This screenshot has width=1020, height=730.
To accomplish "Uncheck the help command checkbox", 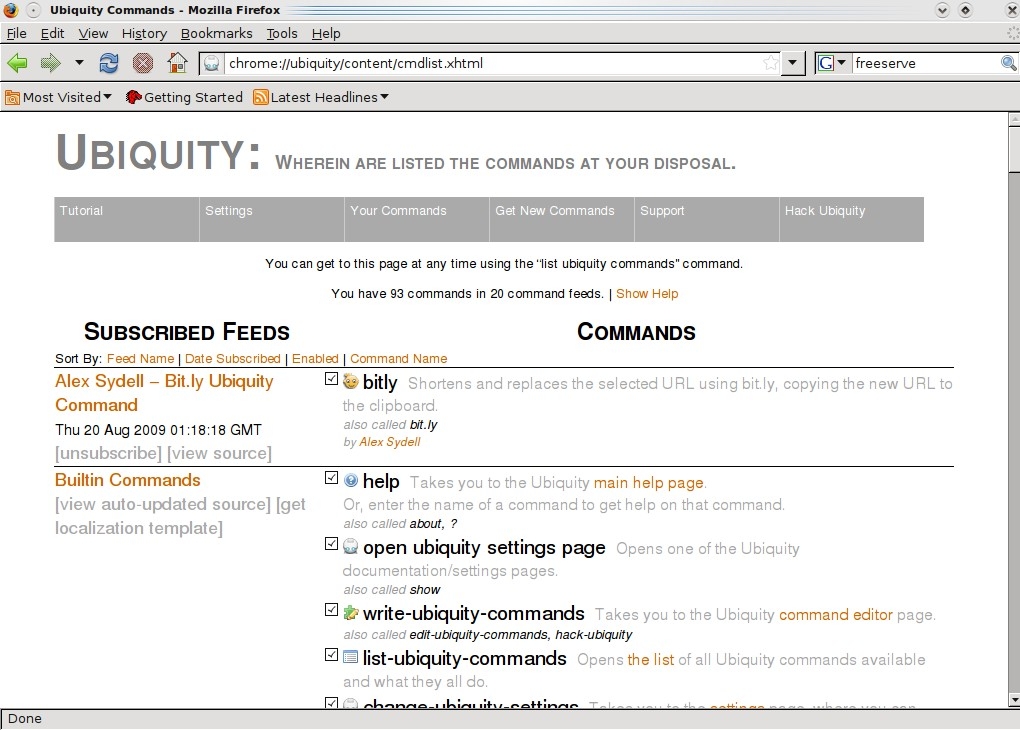I will (331, 478).
